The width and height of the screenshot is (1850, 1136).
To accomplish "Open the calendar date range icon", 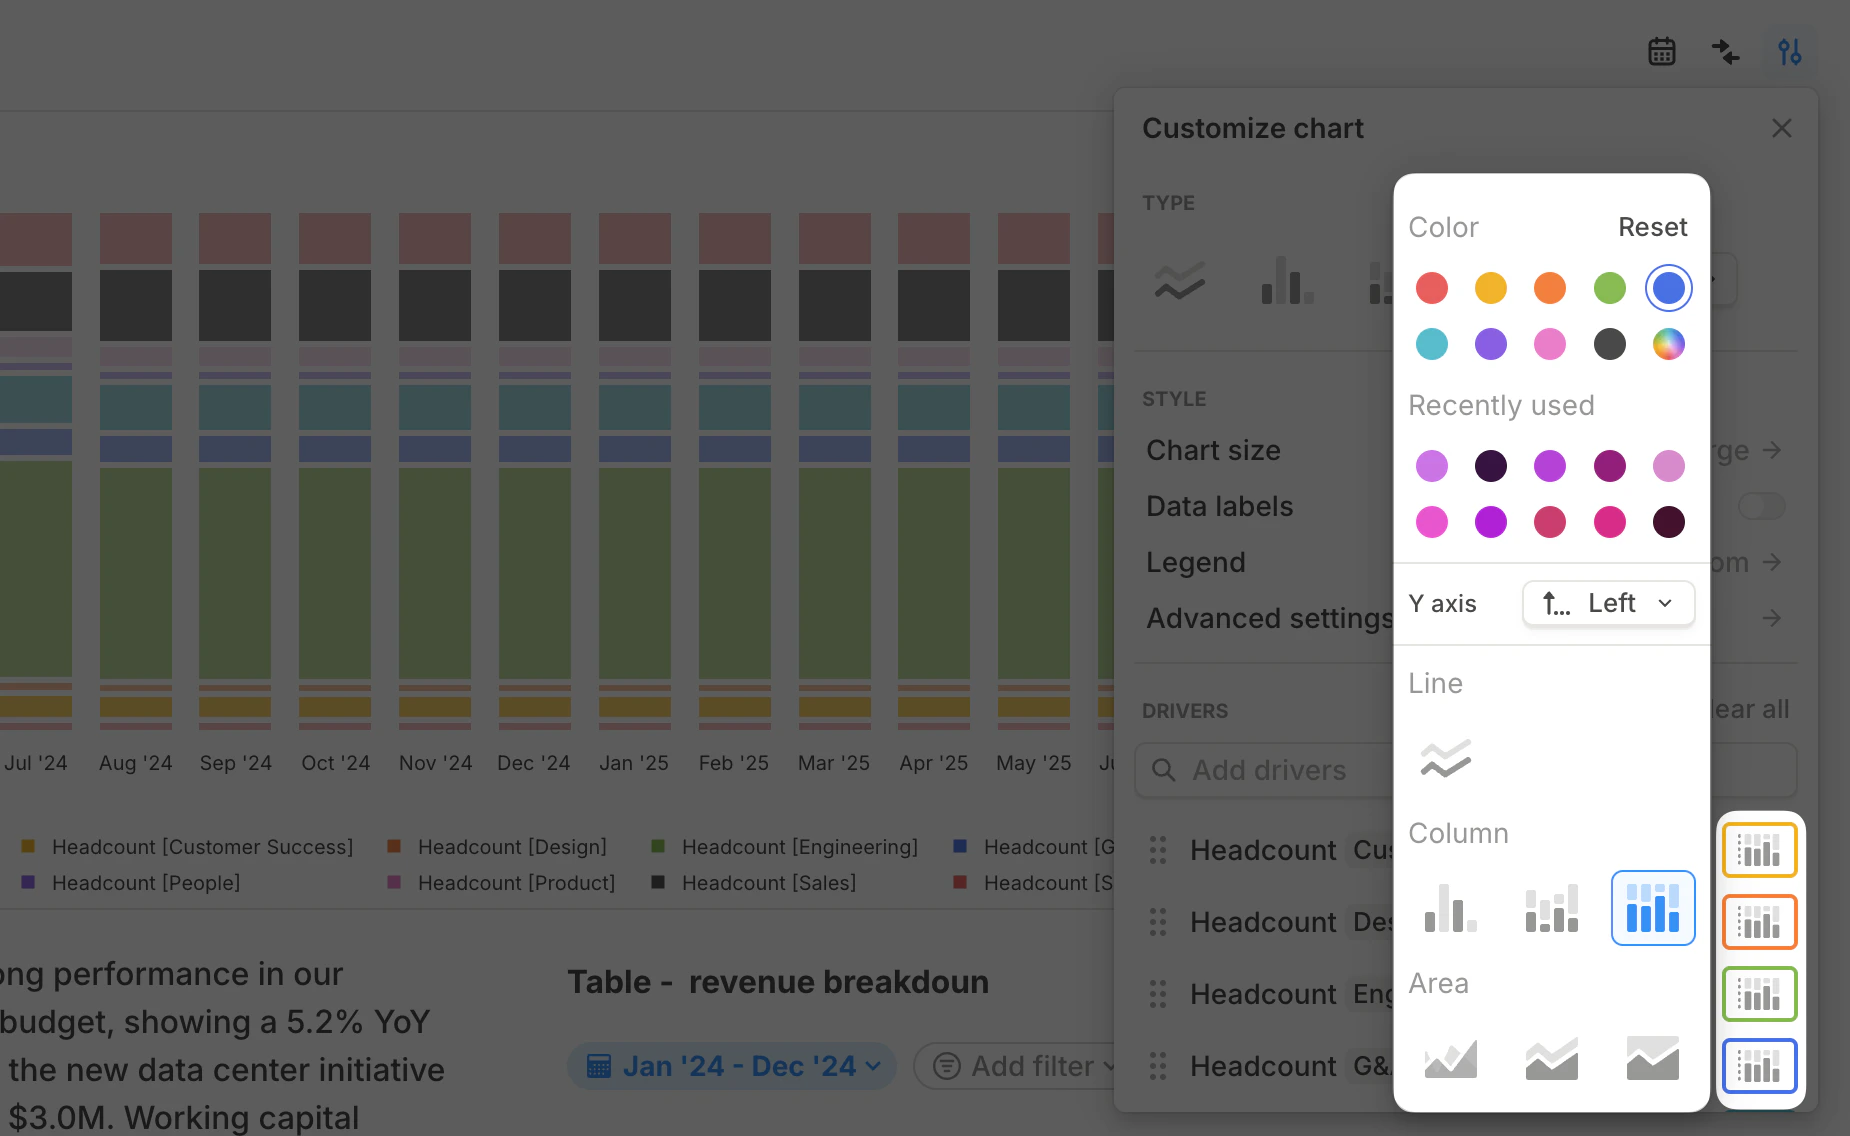I will coord(1662,51).
